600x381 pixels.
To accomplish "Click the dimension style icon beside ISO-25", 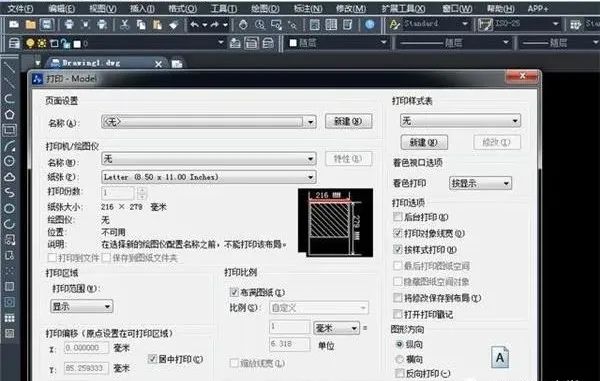I will (x=485, y=25).
